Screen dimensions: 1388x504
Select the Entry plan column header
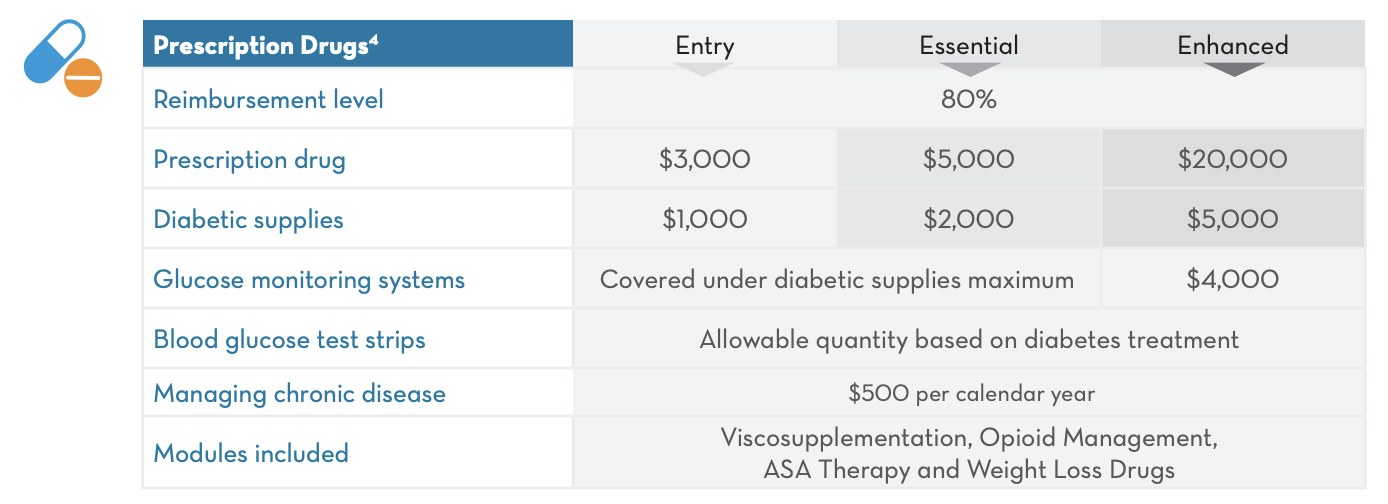(705, 45)
